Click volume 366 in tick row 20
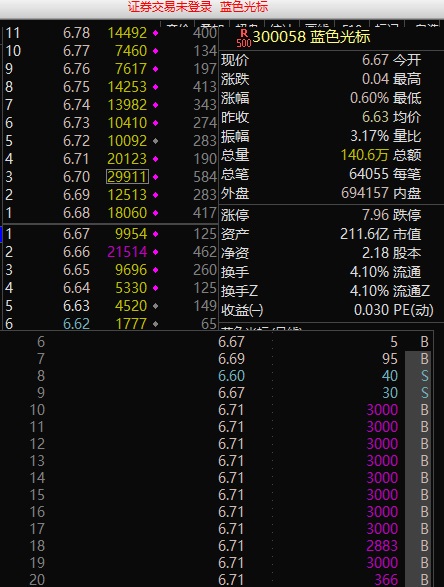Screen dimensions: 444x587 point(386,580)
